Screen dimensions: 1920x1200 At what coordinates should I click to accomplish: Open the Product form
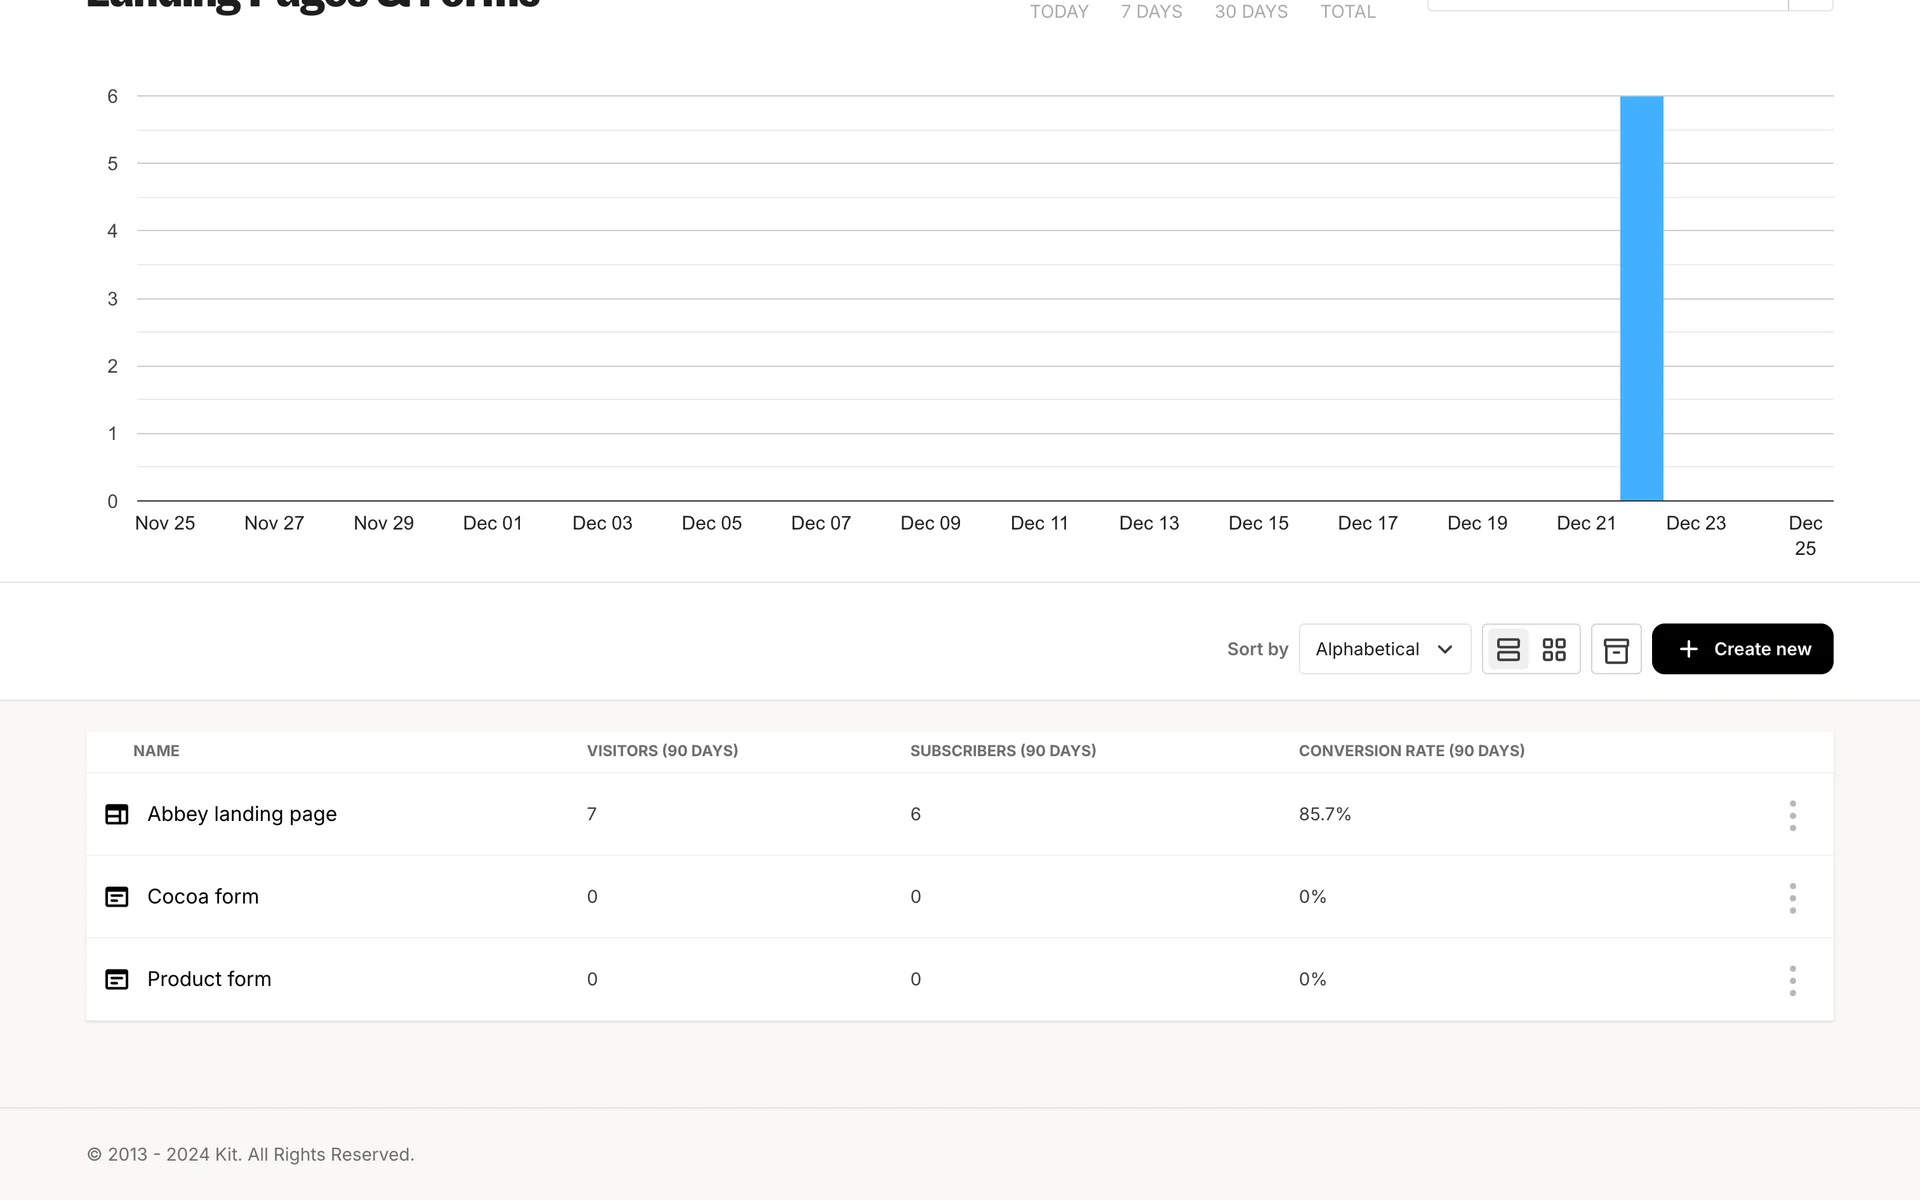(209, 979)
